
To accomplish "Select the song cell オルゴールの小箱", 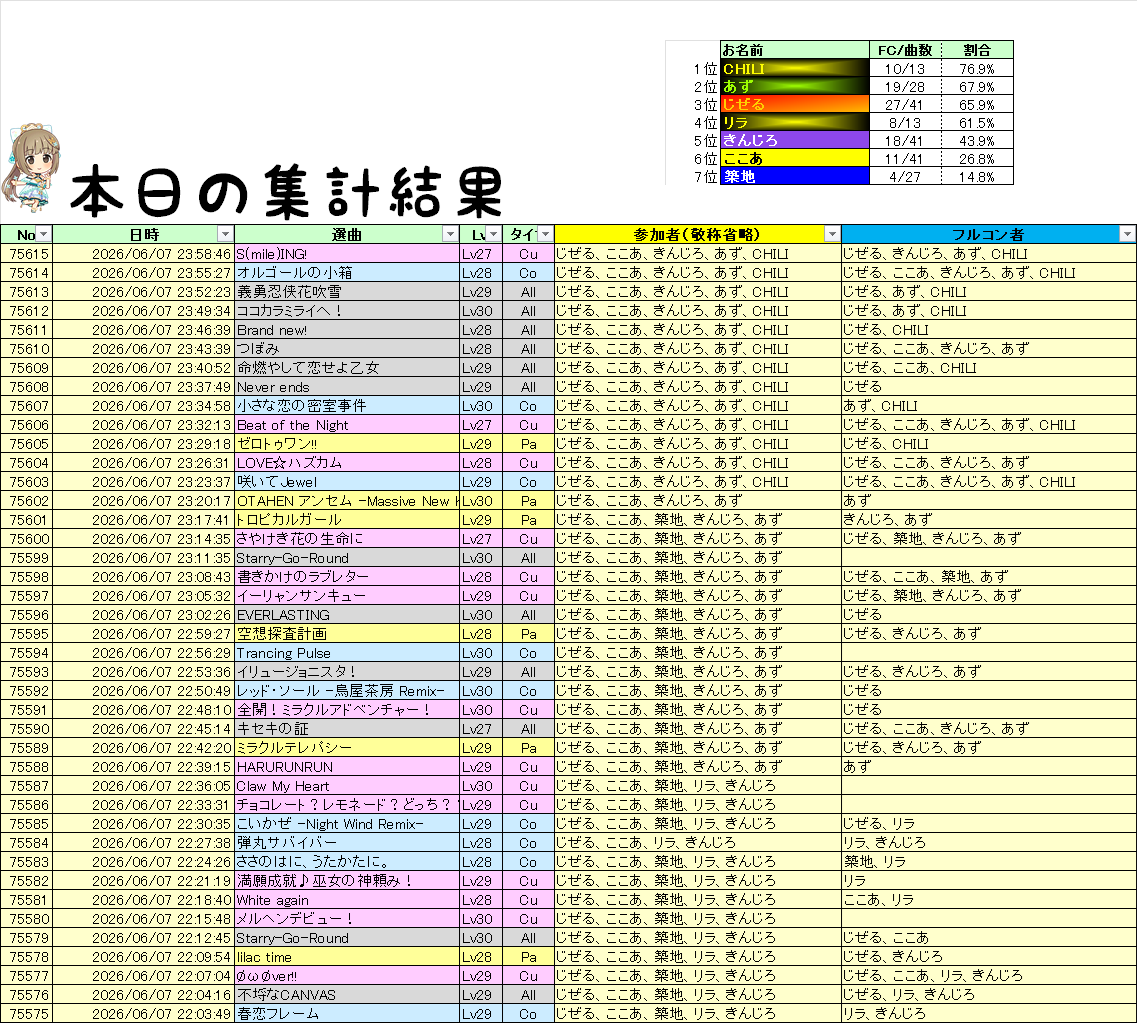I will point(347,273).
